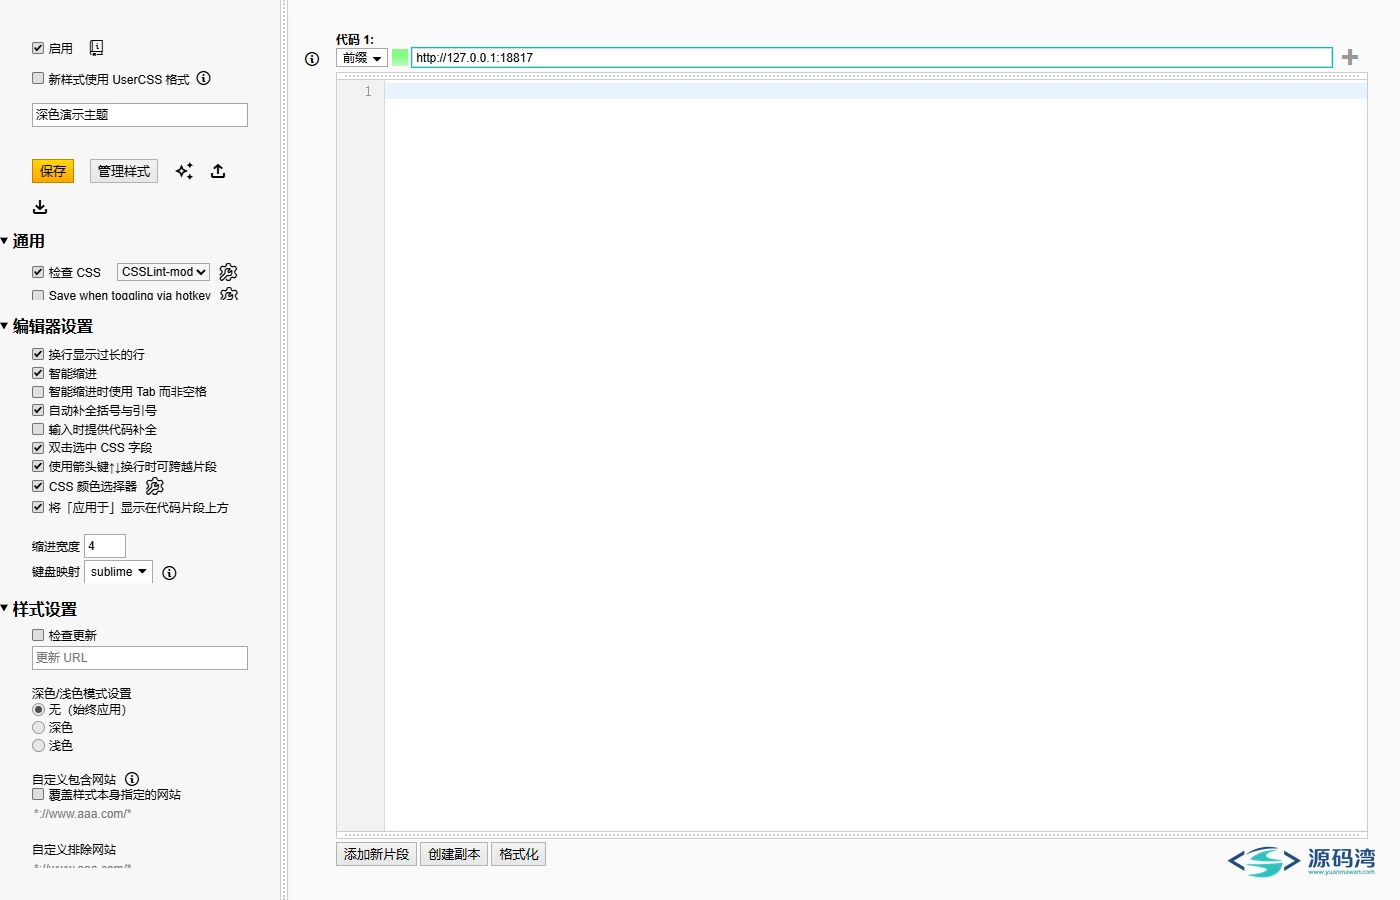Click the 添加新片段 button
This screenshot has height=900, width=1400.
[376, 854]
